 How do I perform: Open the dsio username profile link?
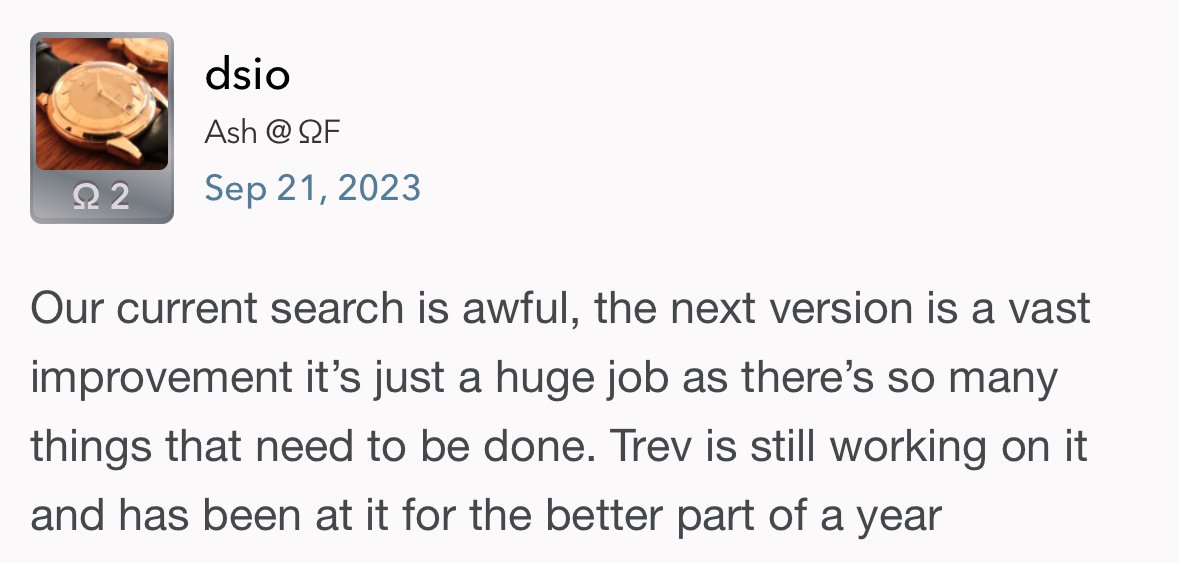click(247, 73)
